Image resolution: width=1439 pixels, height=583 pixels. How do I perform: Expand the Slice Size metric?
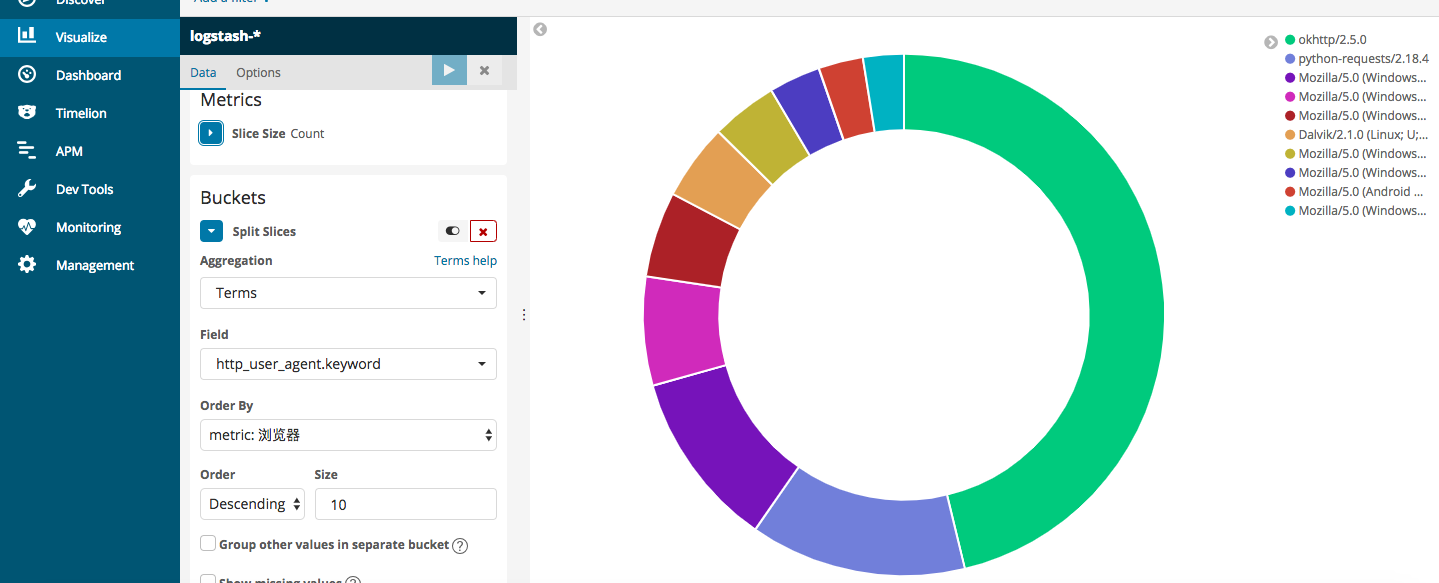(211, 133)
